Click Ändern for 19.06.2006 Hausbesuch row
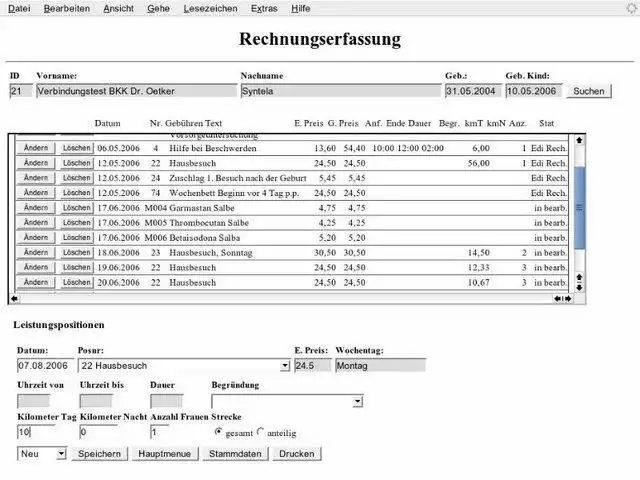Viewport: 640px width, 480px height. 36,267
